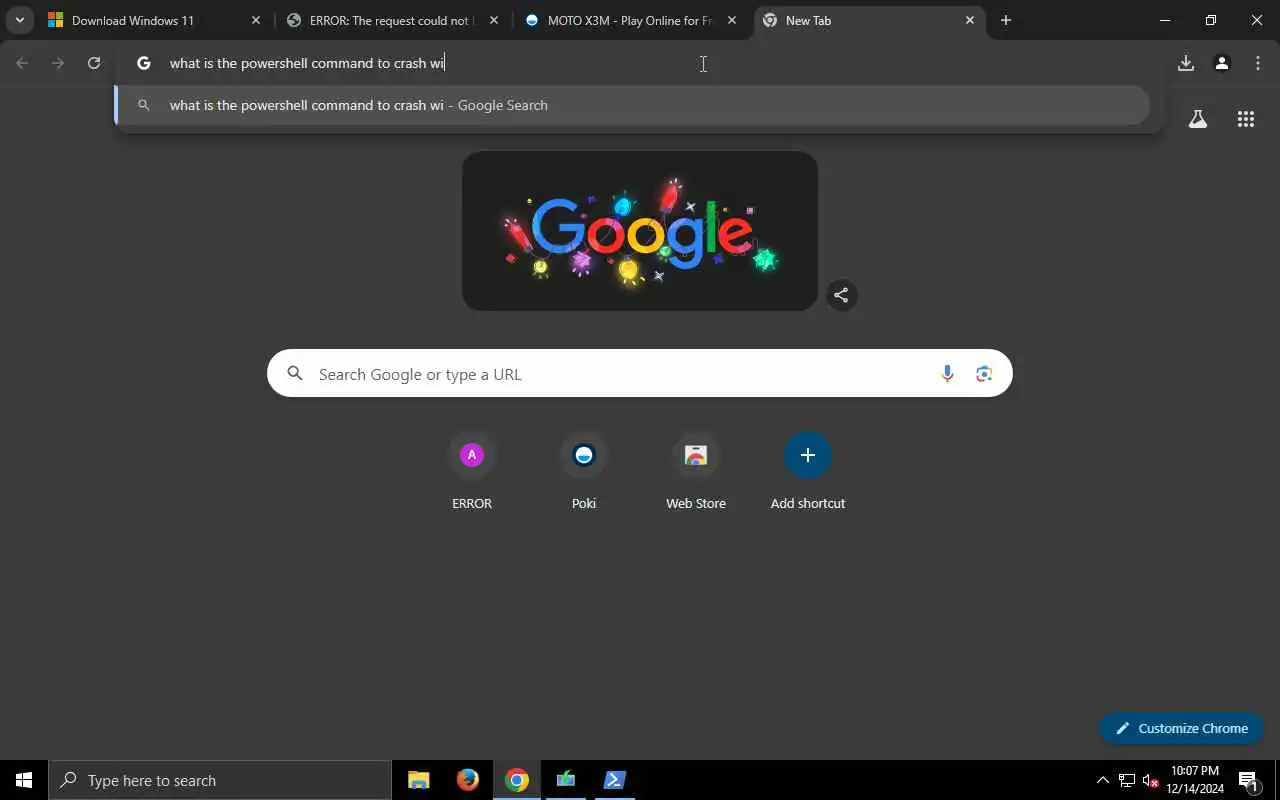
Task: Open the tab search dropdown arrow
Action: [x=19, y=20]
